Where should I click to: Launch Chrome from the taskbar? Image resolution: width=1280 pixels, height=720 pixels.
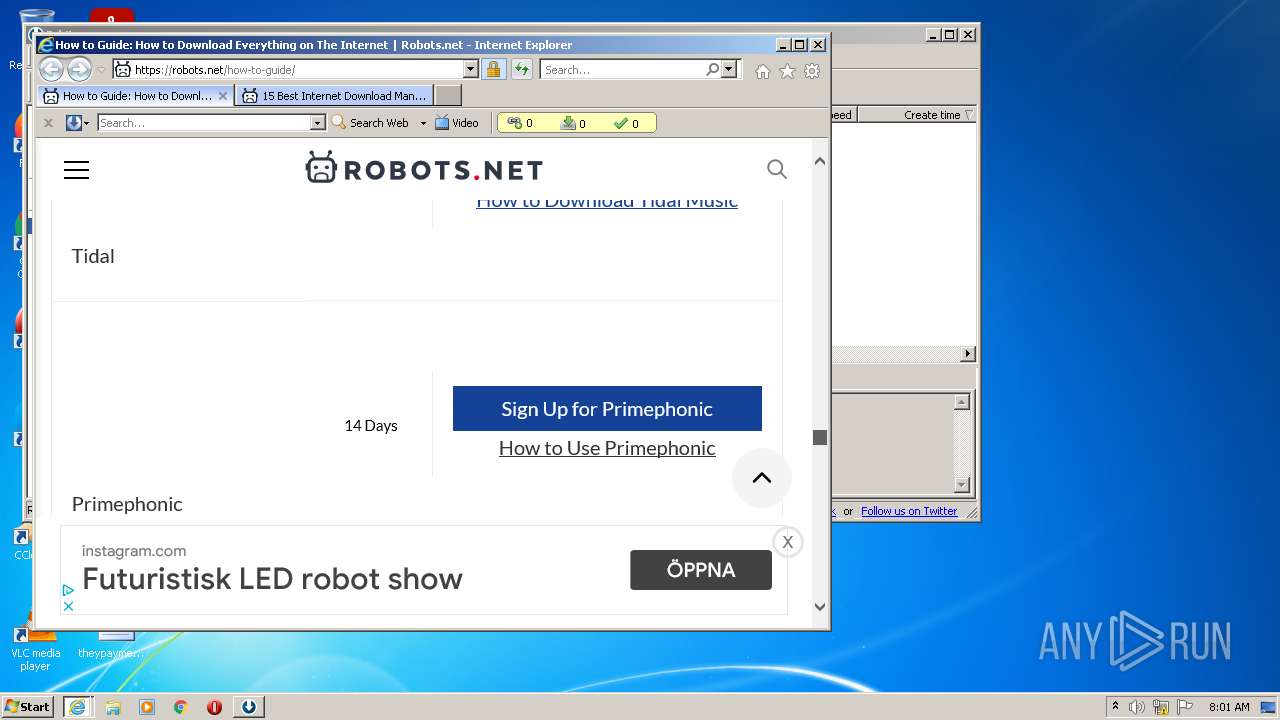click(181, 706)
